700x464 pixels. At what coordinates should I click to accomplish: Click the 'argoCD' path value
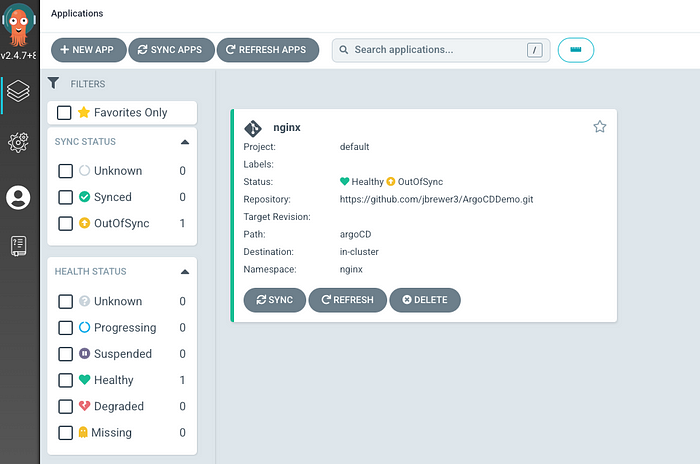355,234
